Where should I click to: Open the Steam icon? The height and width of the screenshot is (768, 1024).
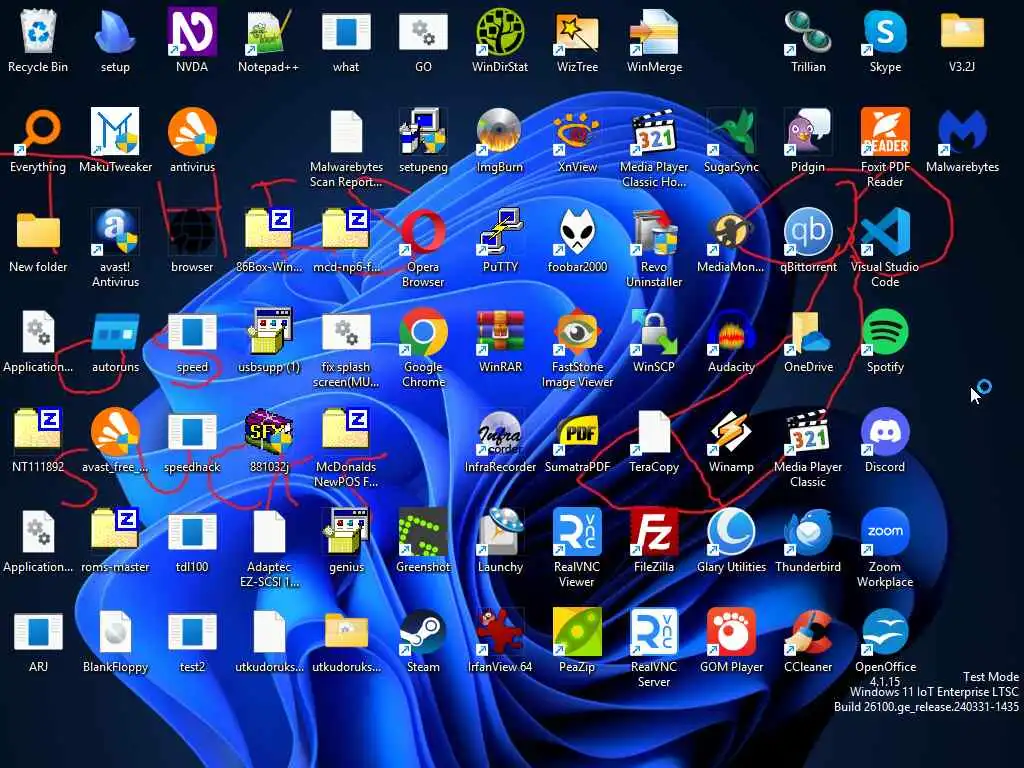tap(423, 632)
